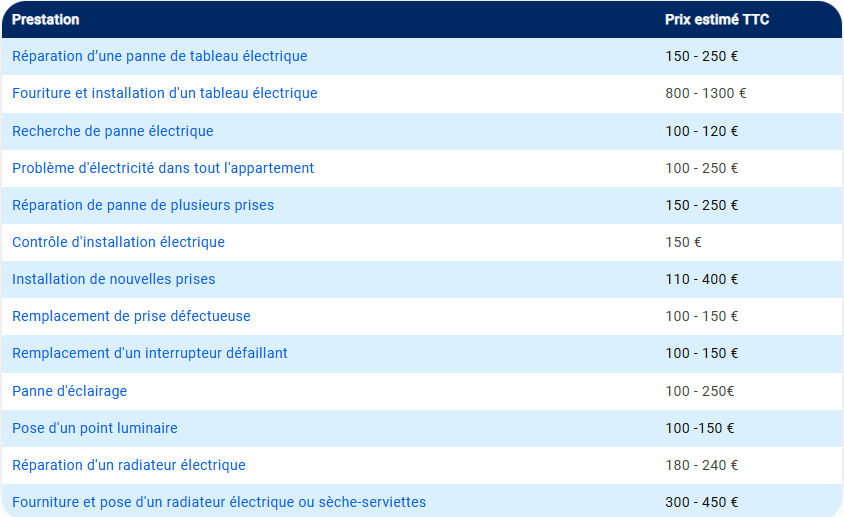
Task: Select the '300 - 450 €' price
Action: (701, 502)
